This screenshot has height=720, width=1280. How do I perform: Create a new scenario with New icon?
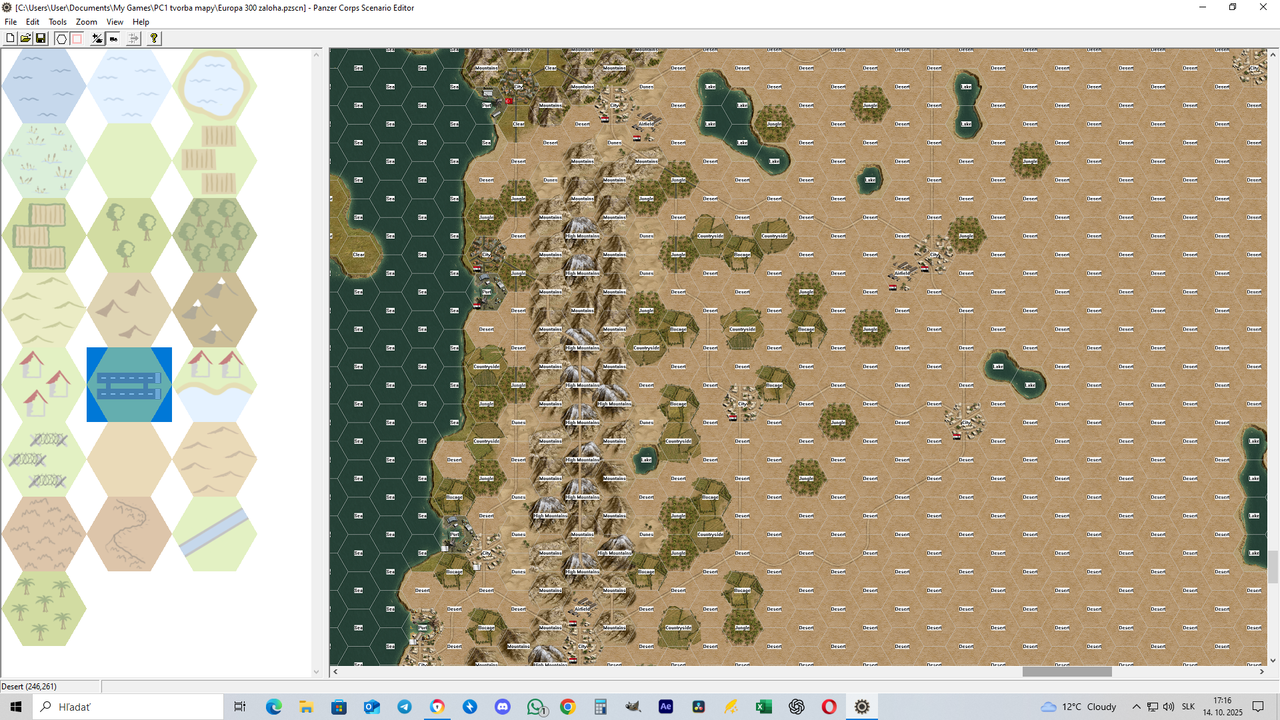11,38
